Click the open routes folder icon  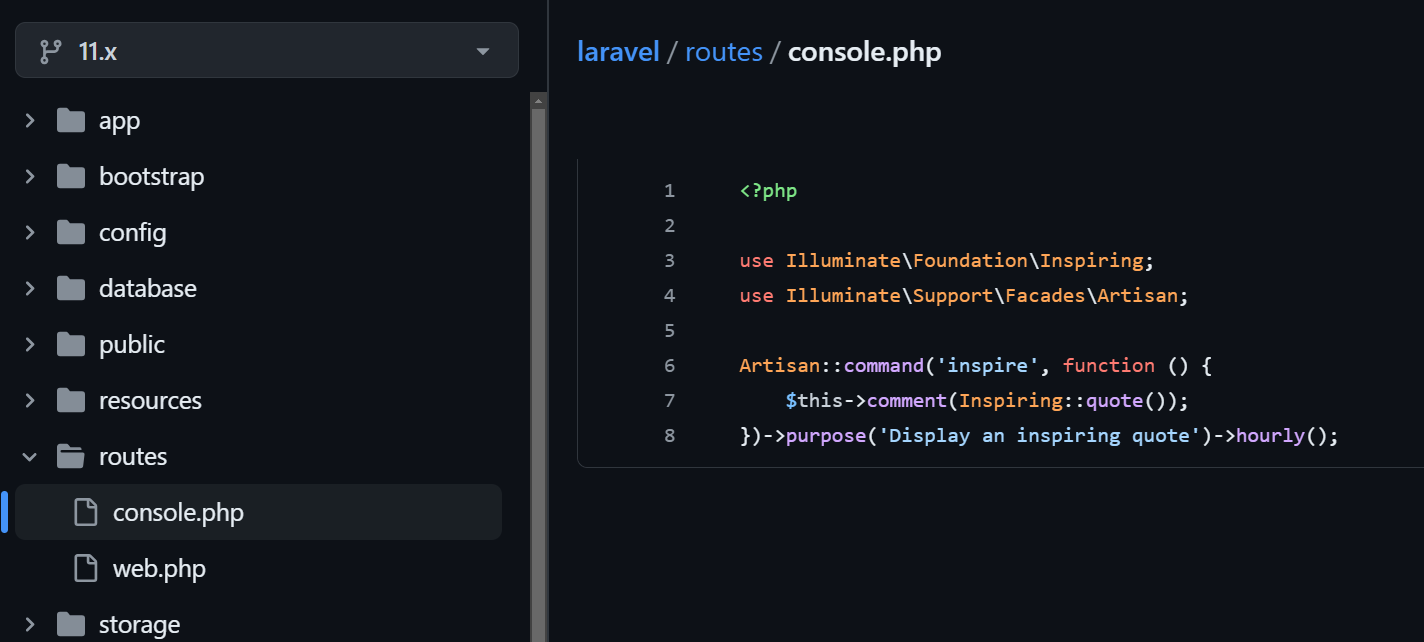[x=71, y=457]
